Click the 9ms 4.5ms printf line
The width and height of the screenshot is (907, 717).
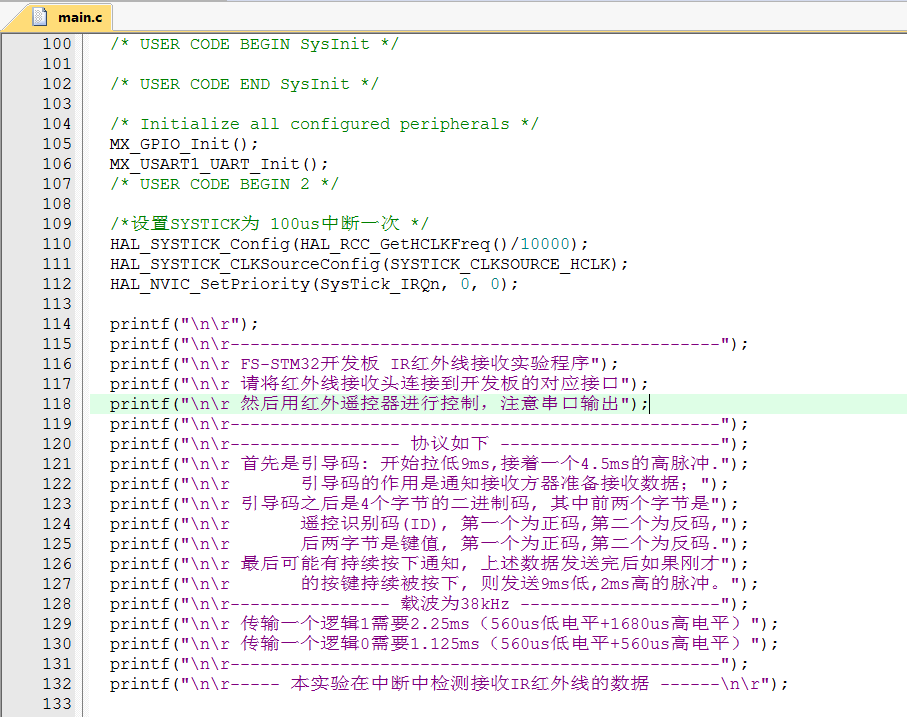coord(429,464)
